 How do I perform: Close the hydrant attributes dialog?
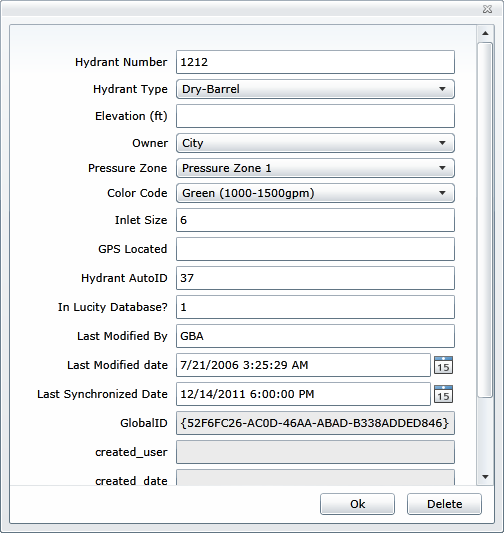tap(487, 9)
